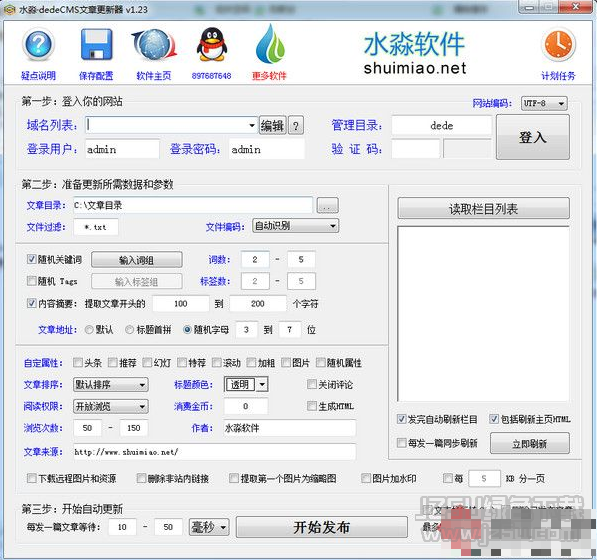
Task: Click the 作者 水淼软件 field
Action: [290, 428]
